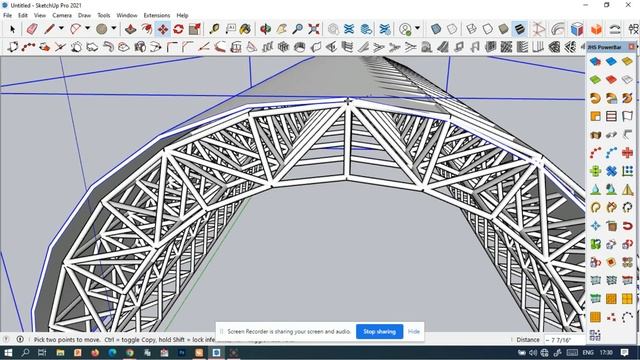Screen dimensions: 640x360
Task: Click the ENG language indicator
Action: (588, 353)
